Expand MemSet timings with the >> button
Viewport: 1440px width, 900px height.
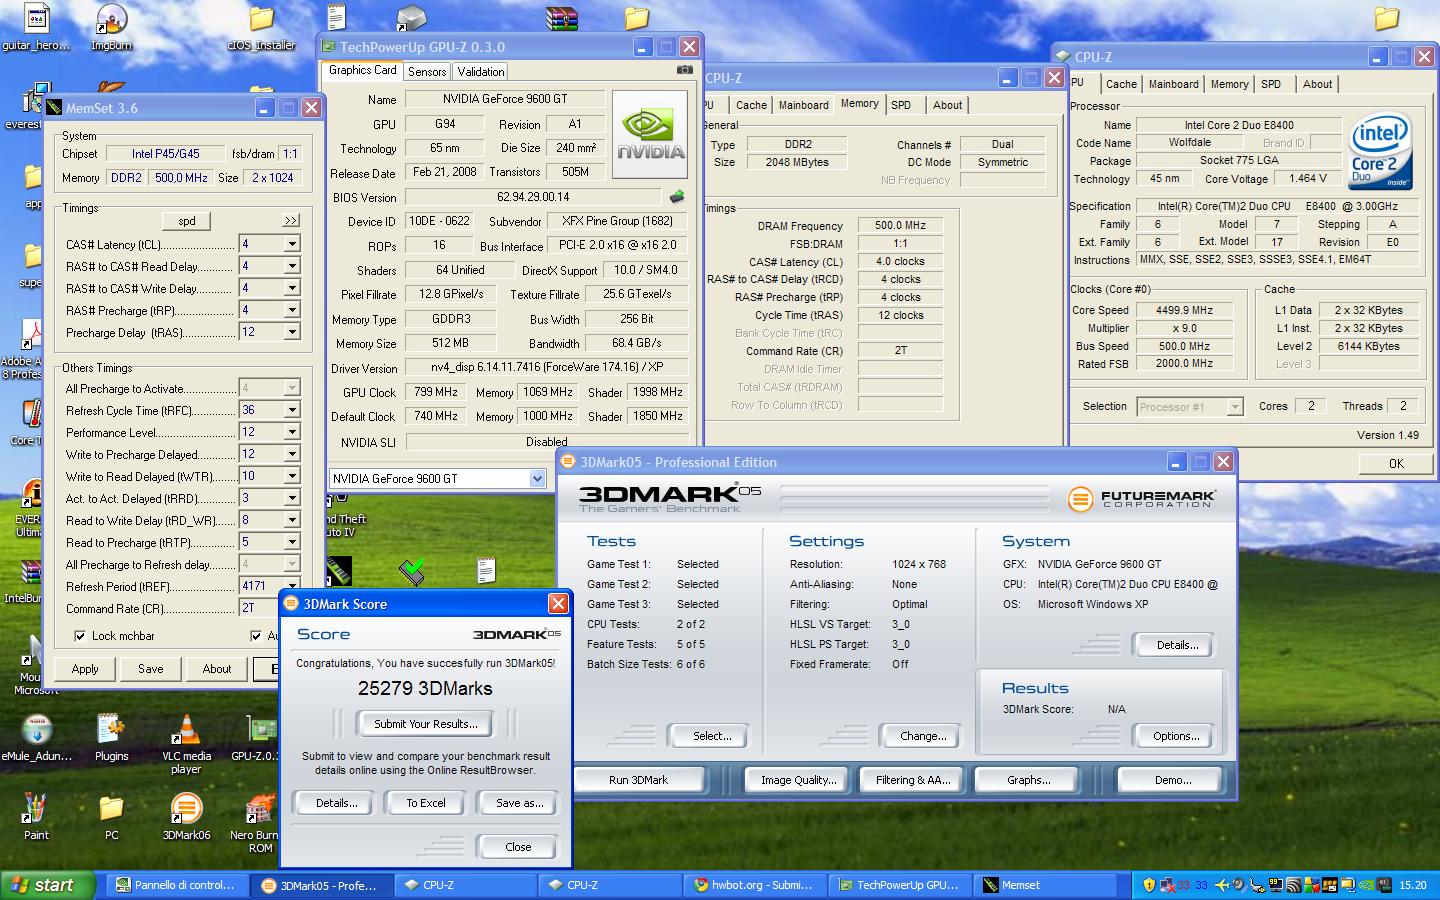[x=291, y=220]
